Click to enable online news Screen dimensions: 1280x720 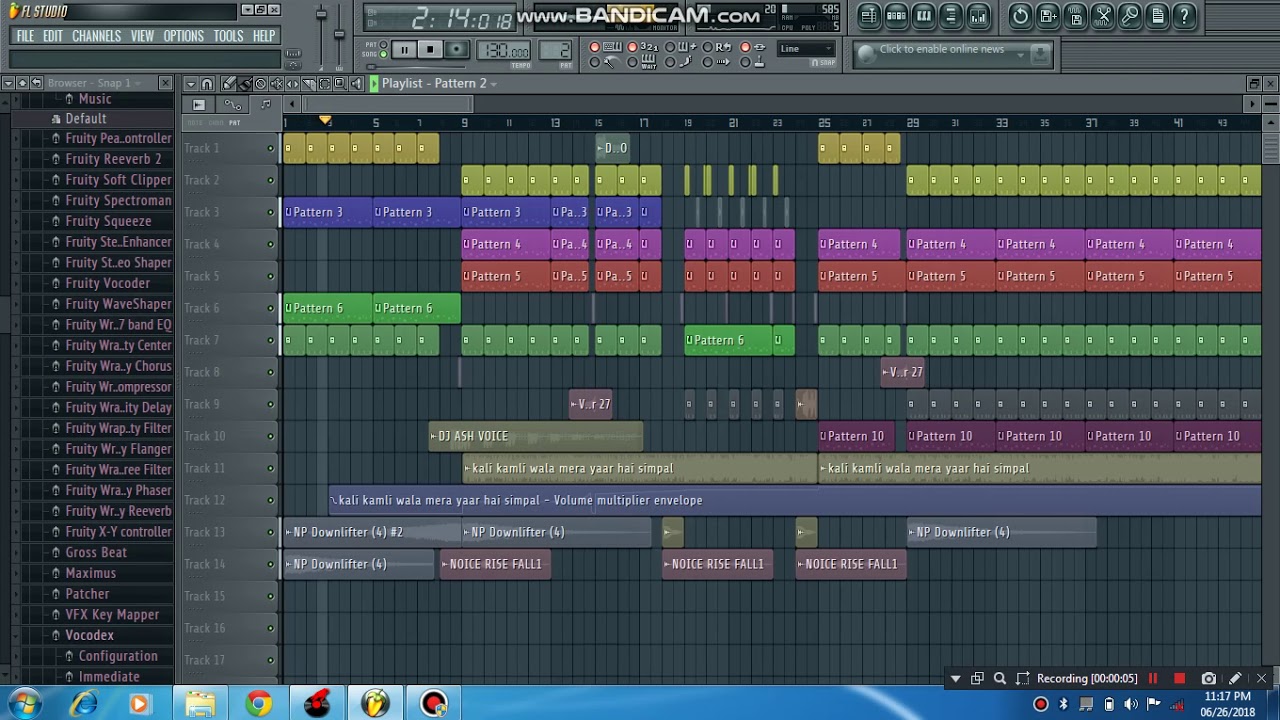(942, 49)
